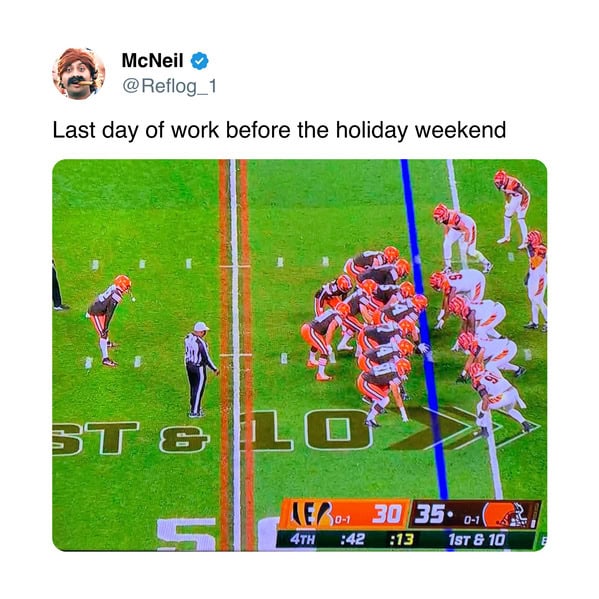Screen dimensions: 599x599
Task: Click the lone Browns player standing left
Action: tap(109, 320)
